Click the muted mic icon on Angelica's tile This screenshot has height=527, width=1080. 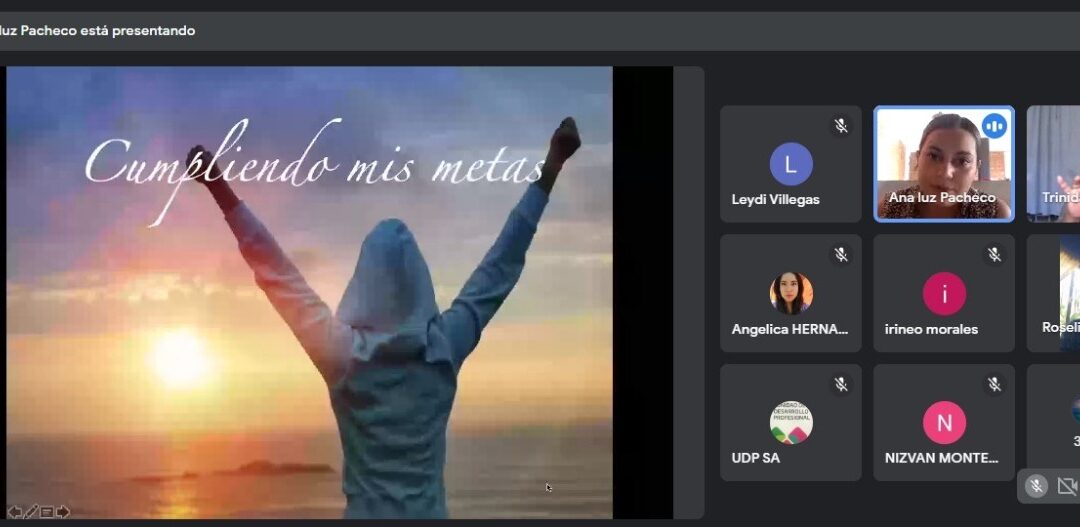tap(841, 255)
